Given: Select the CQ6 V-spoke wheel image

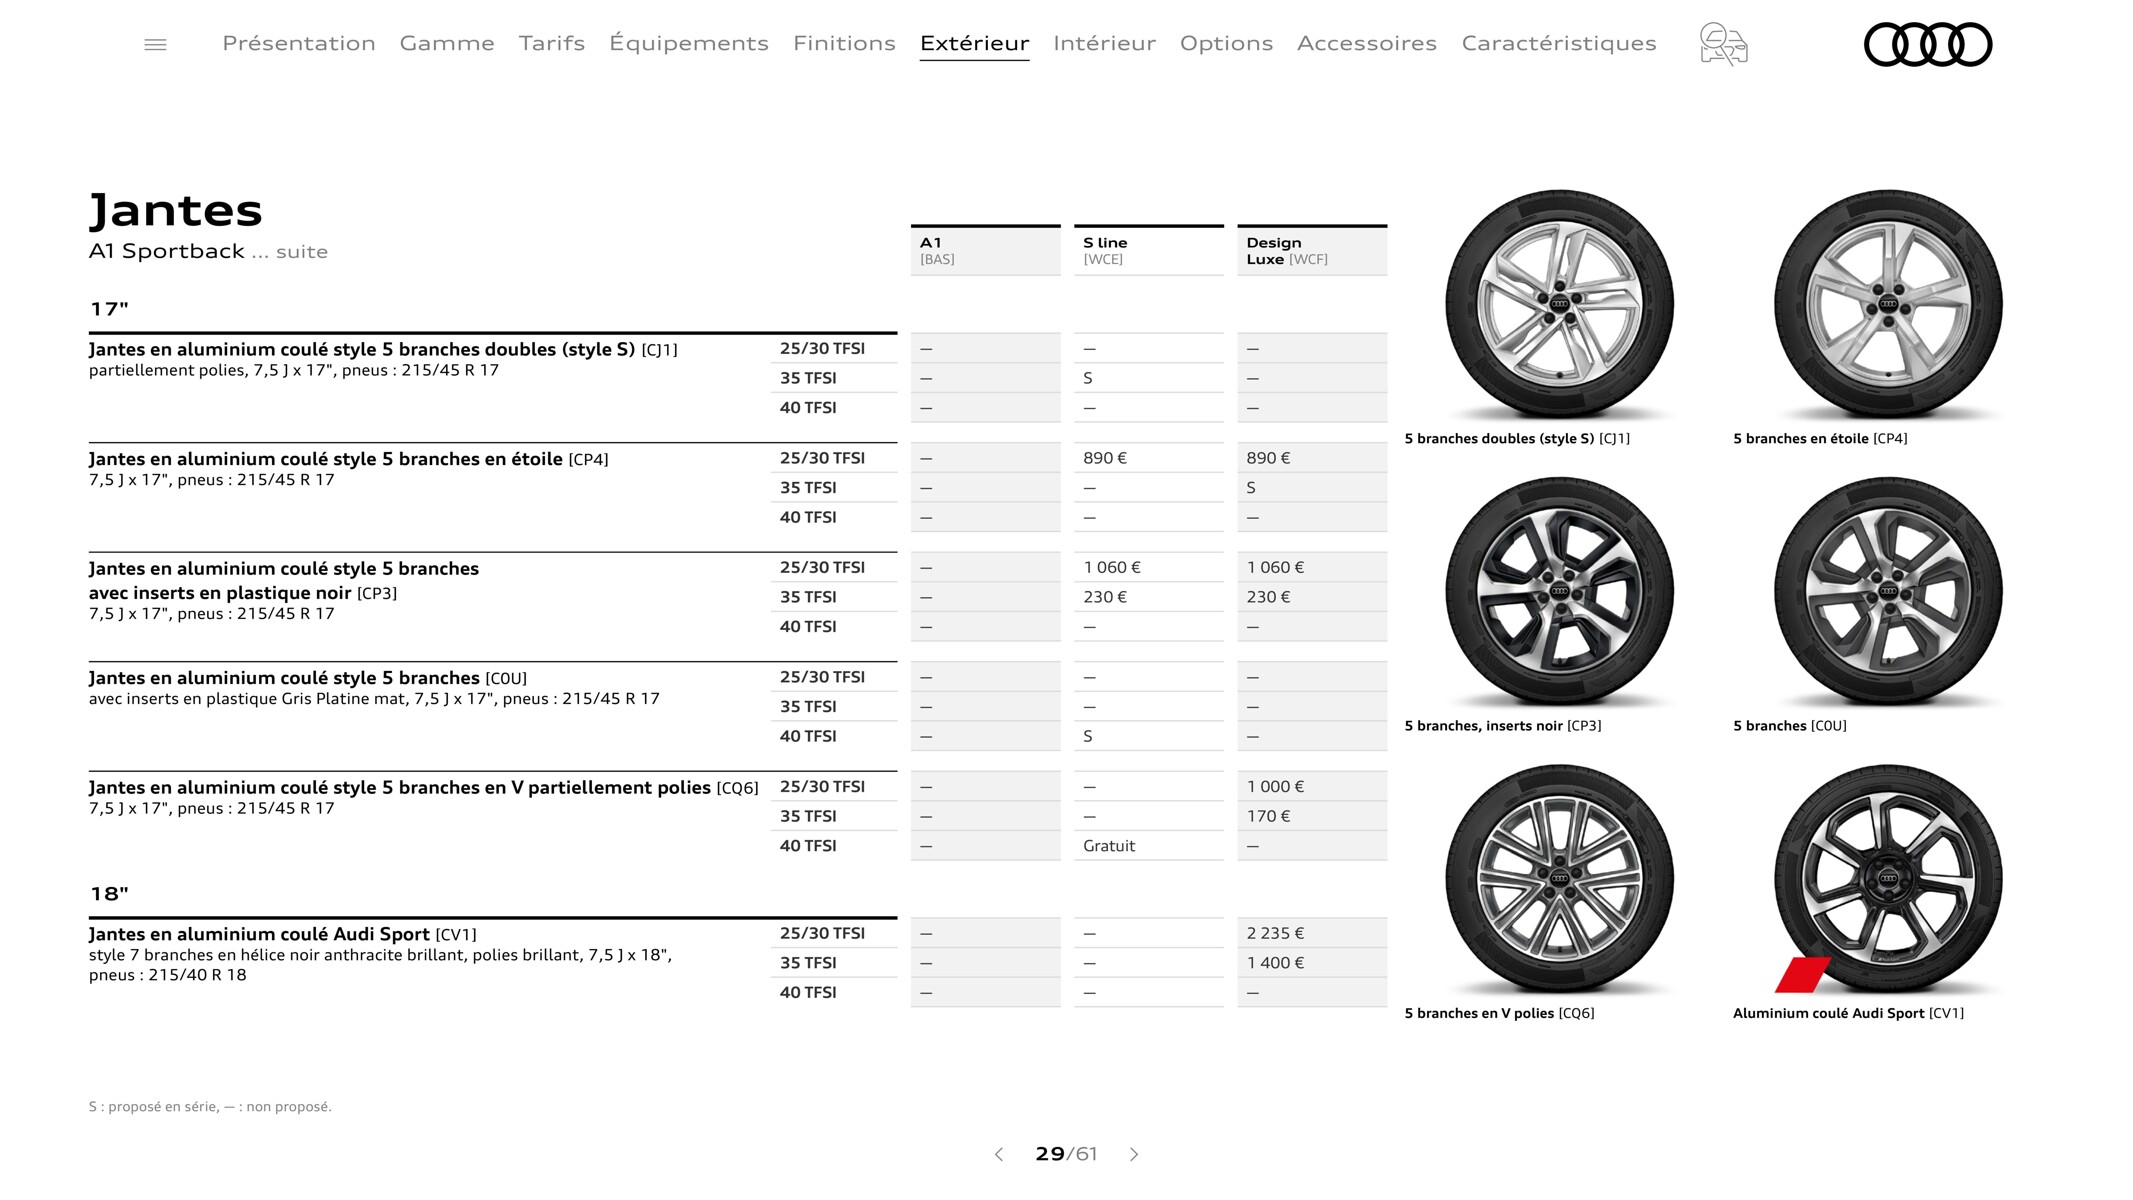Looking at the screenshot, I should [x=1559, y=879].
